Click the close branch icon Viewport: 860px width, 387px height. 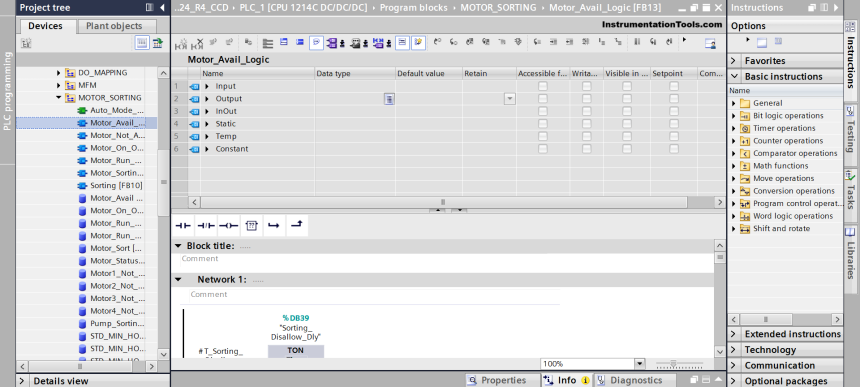(x=296, y=225)
